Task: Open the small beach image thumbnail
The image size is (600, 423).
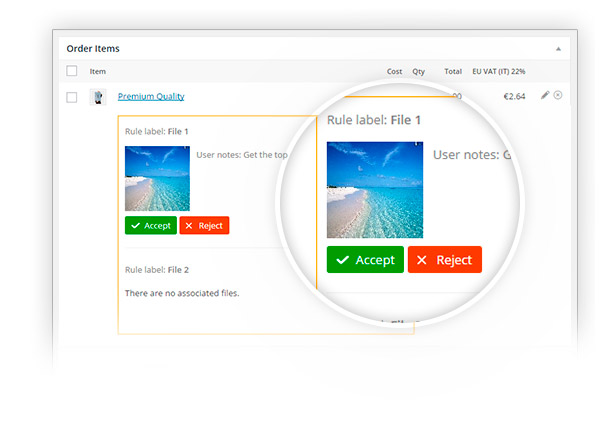Action: (157, 178)
